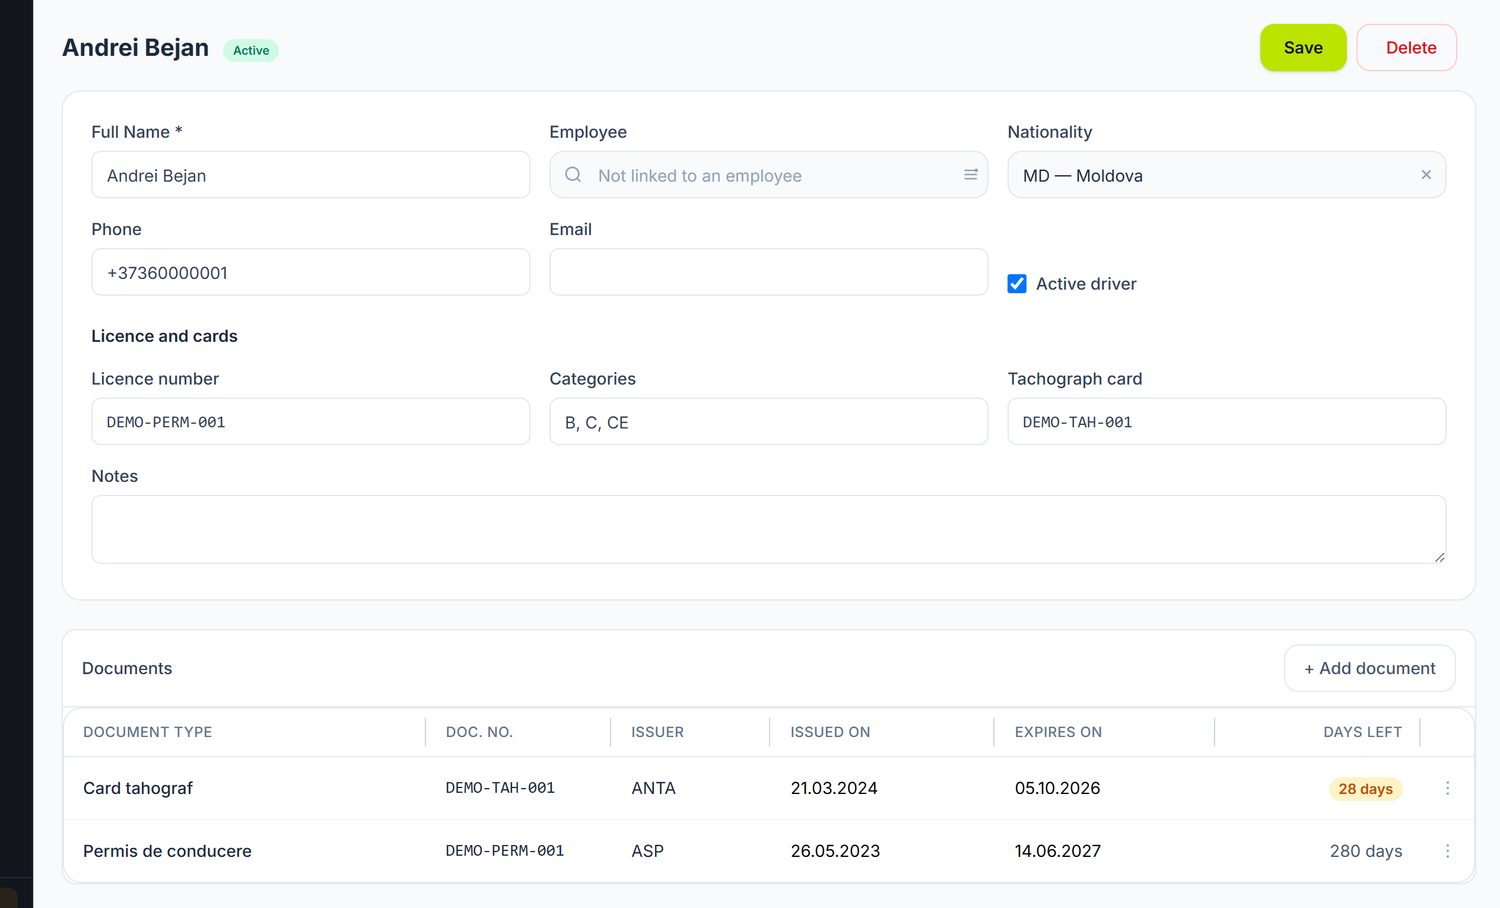Grab the Notes textarea resize handle
Image resolution: width=1500 pixels, height=908 pixels.
pos(1439,557)
